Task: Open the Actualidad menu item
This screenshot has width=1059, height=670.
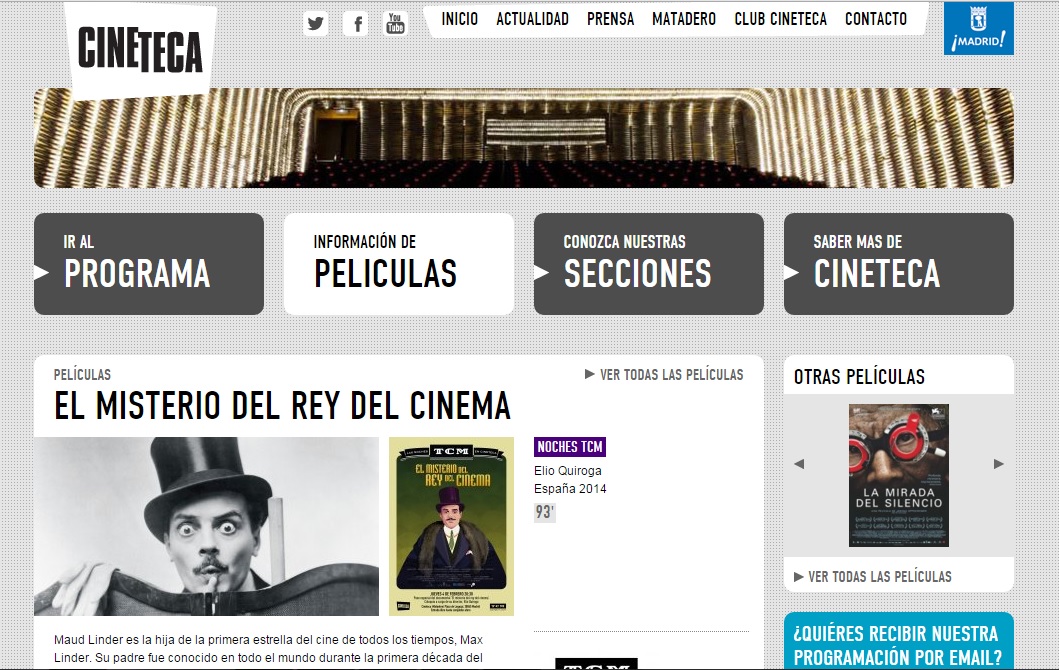Action: (532, 19)
